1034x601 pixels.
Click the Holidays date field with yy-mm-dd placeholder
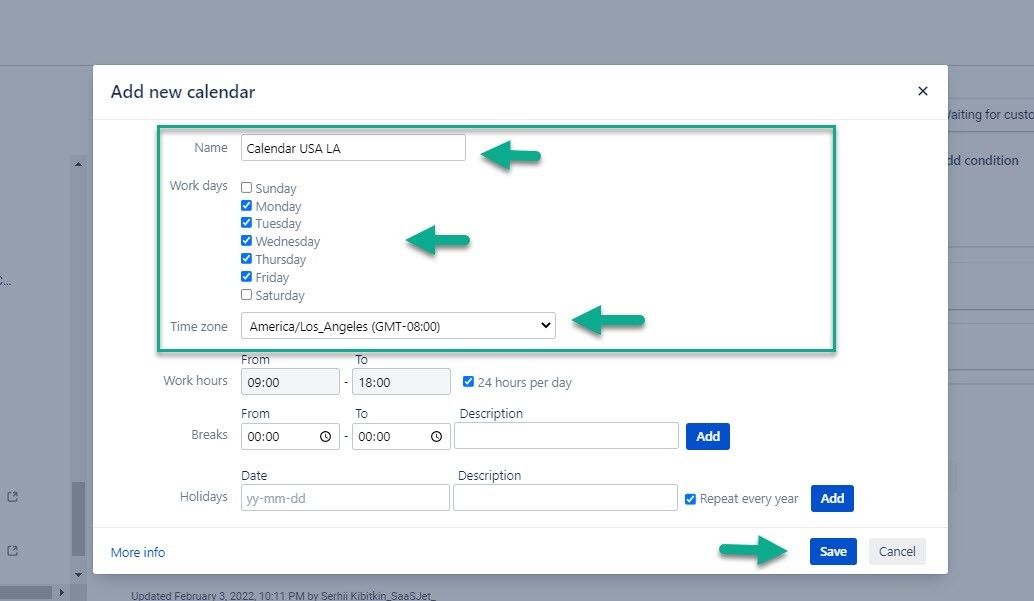click(344, 498)
